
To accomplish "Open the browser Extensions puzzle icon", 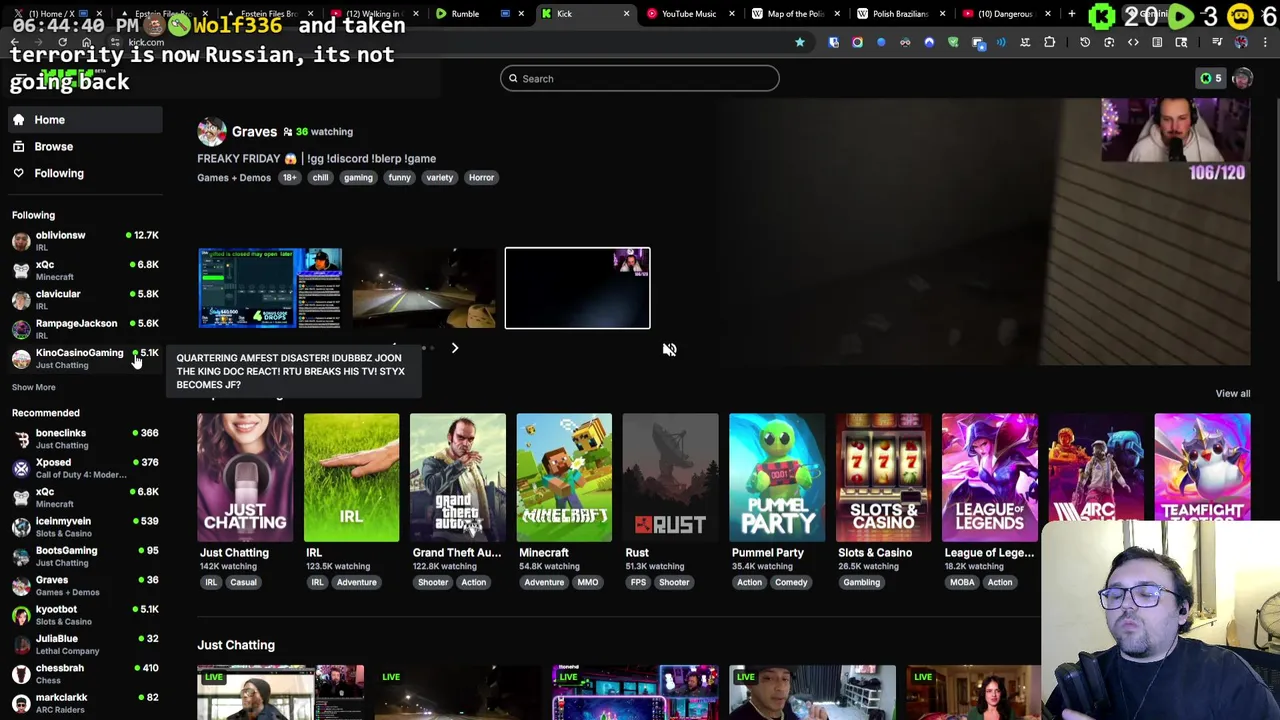I will [1049, 42].
